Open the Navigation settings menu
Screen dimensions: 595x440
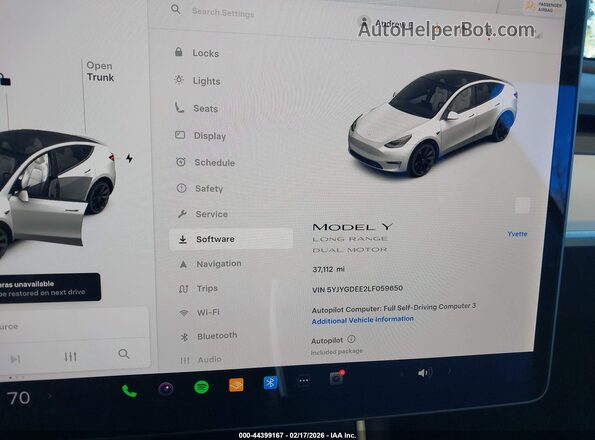tap(211, 264)
